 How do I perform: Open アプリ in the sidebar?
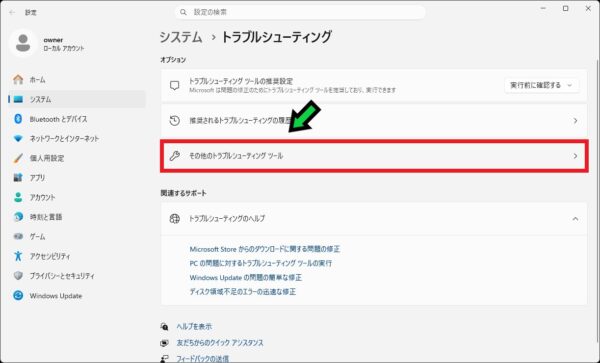[x=77, y=178]
